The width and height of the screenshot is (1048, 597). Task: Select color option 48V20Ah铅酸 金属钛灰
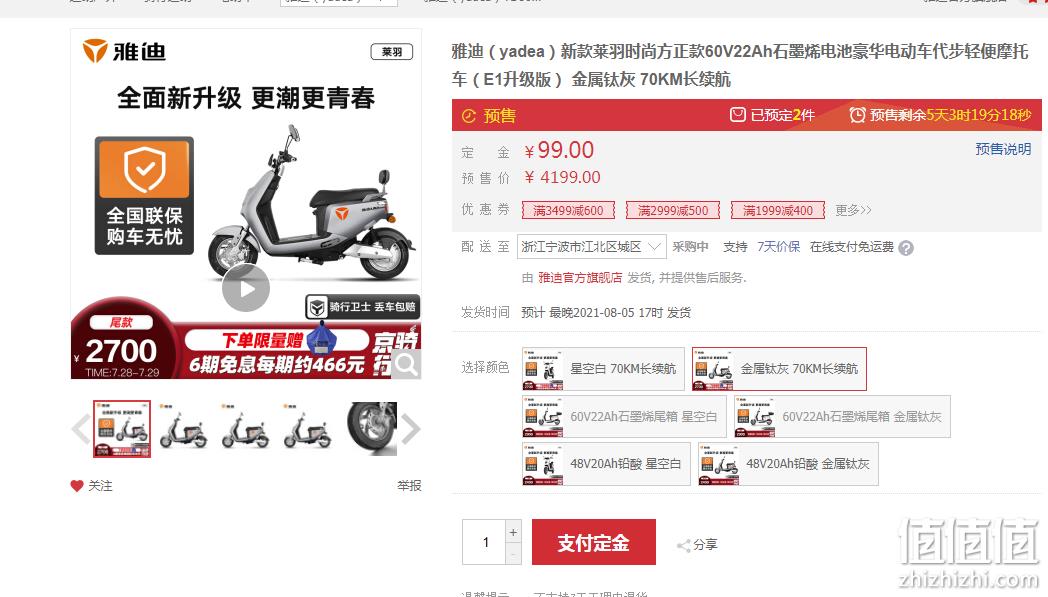tap(788, 464)
